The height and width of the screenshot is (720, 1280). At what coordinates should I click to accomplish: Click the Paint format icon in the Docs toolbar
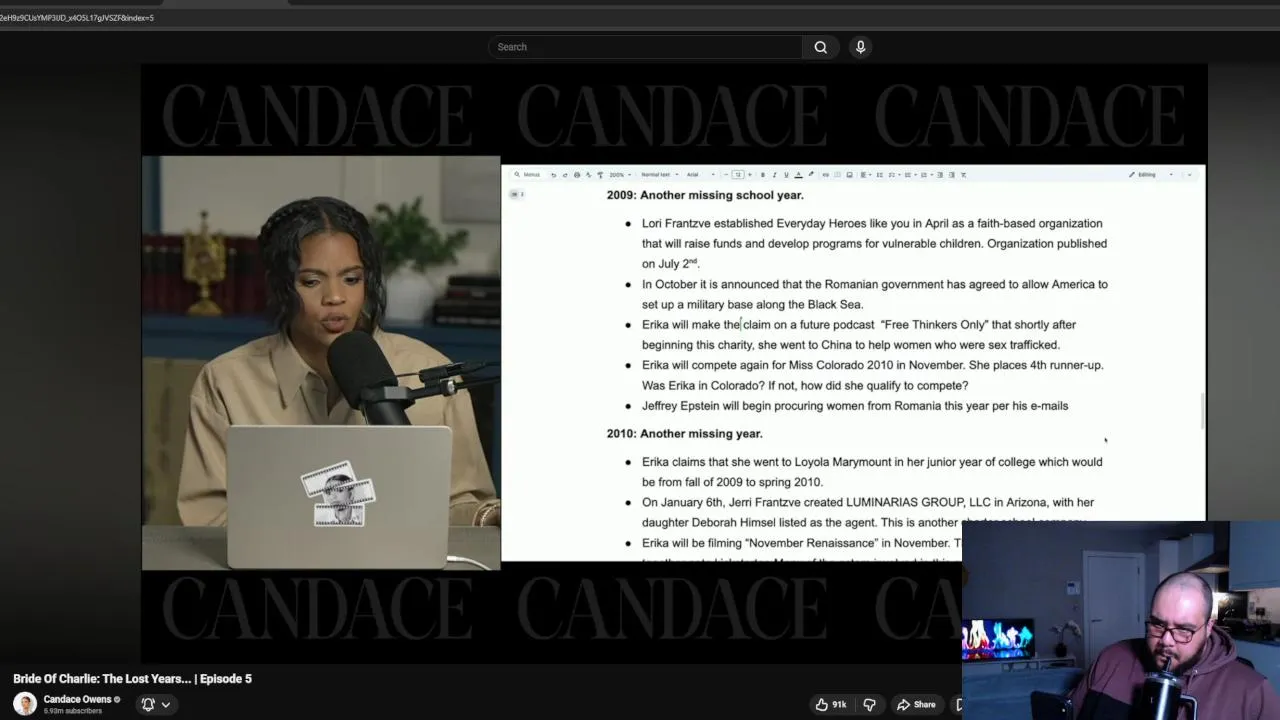point(600,174)
